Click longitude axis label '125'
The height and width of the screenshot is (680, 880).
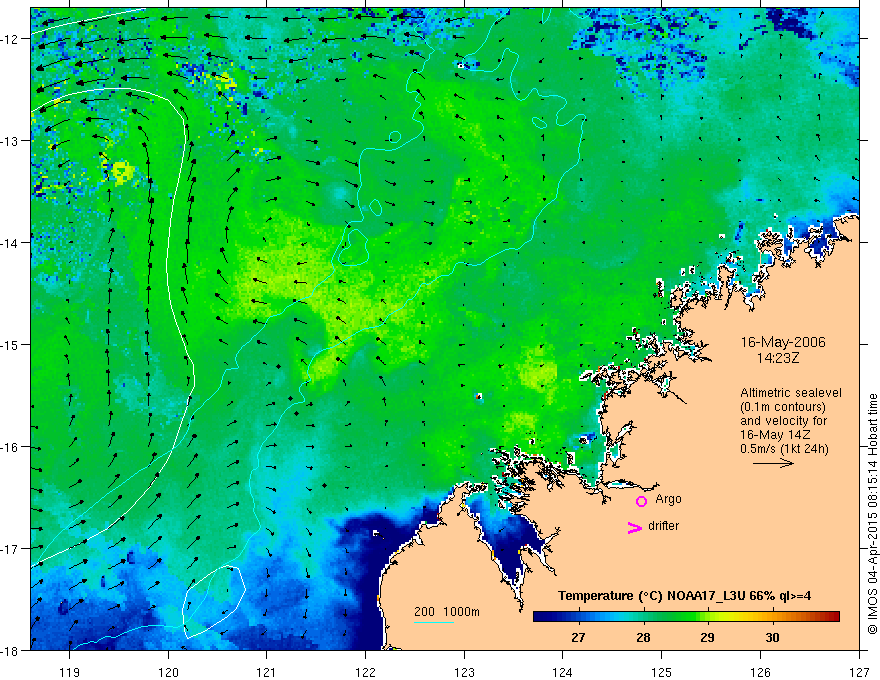(661, 672)
